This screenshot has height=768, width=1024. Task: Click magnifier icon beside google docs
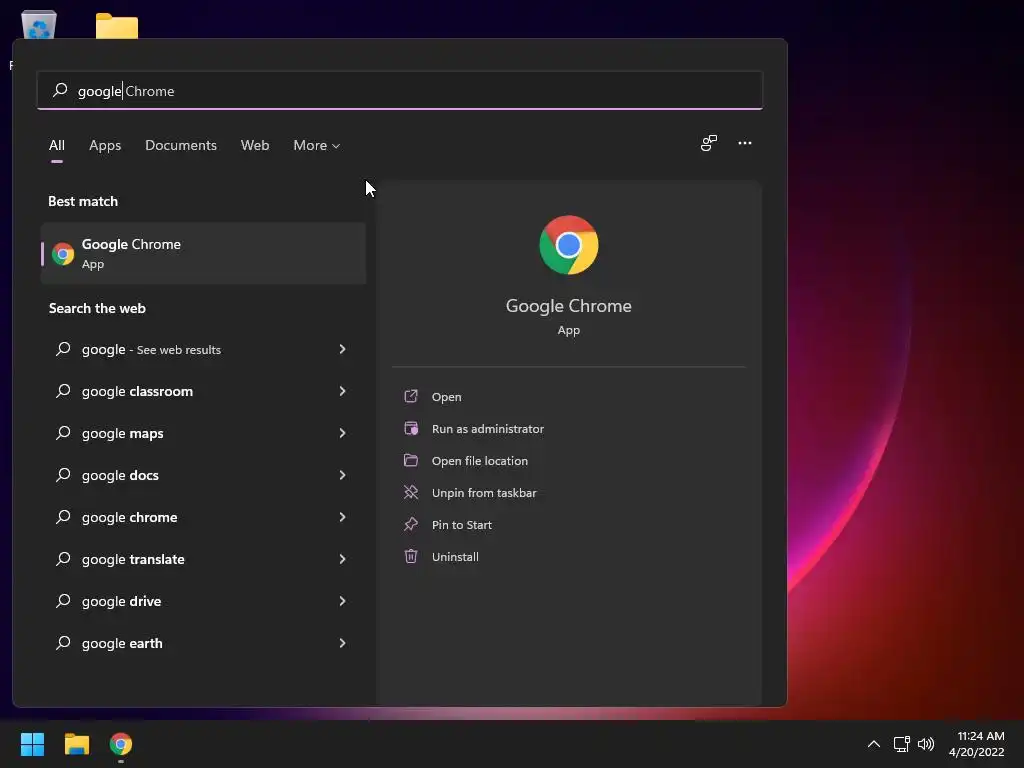(x=63, y=475)
